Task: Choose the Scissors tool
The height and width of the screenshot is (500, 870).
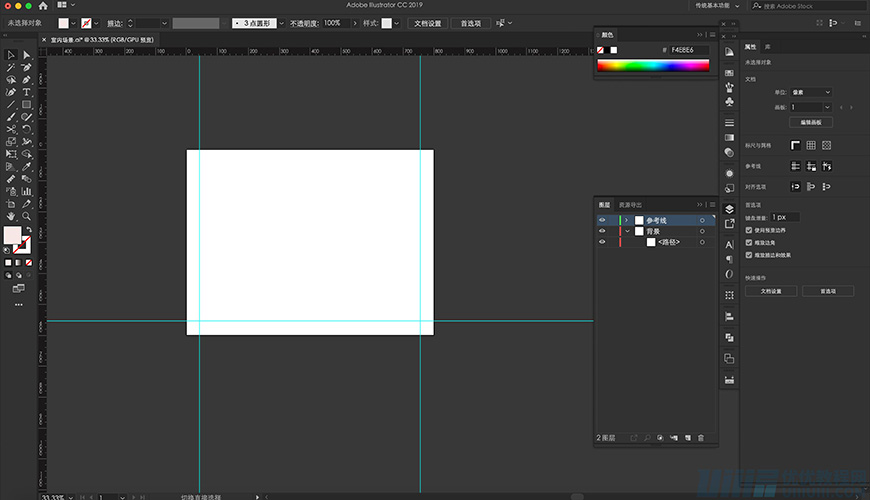Action: (11, 129)
